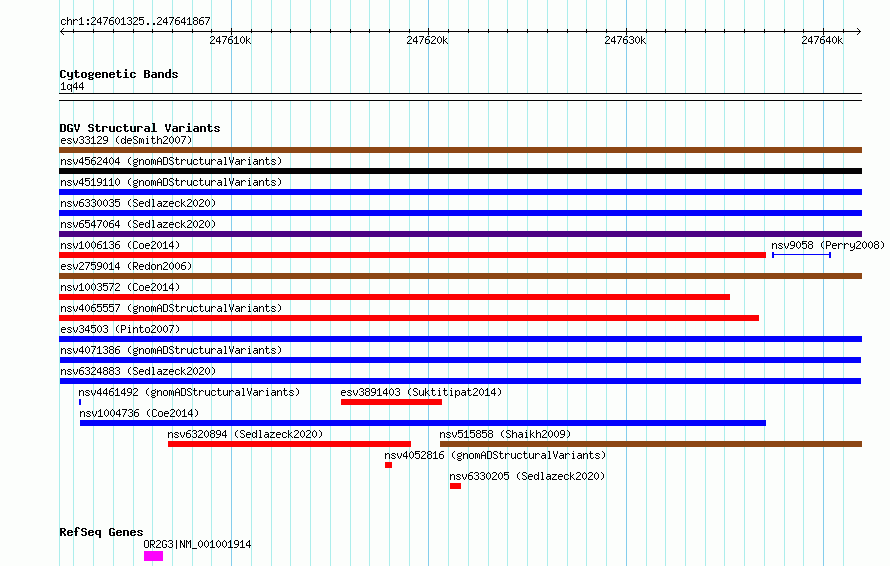Select the purple nsv6547064 variant bar

[460, 234]
